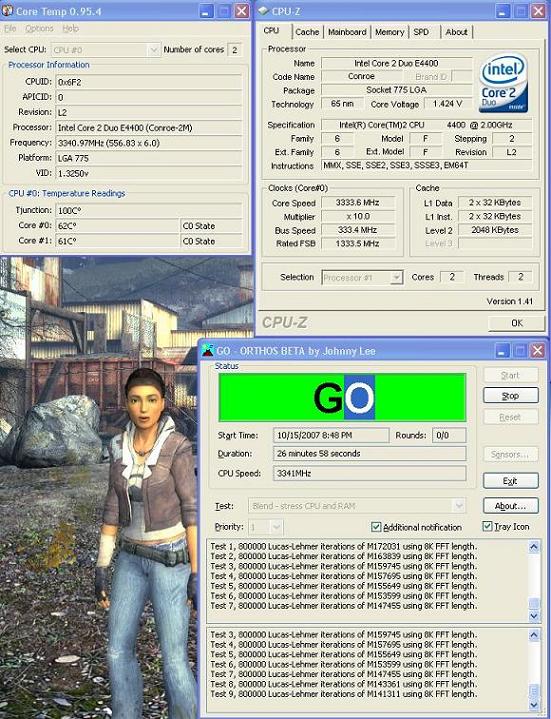This screenshot has width=551, height=719.
Task: Open the Test type dropdown in ORTHOS
Action: 458,506
